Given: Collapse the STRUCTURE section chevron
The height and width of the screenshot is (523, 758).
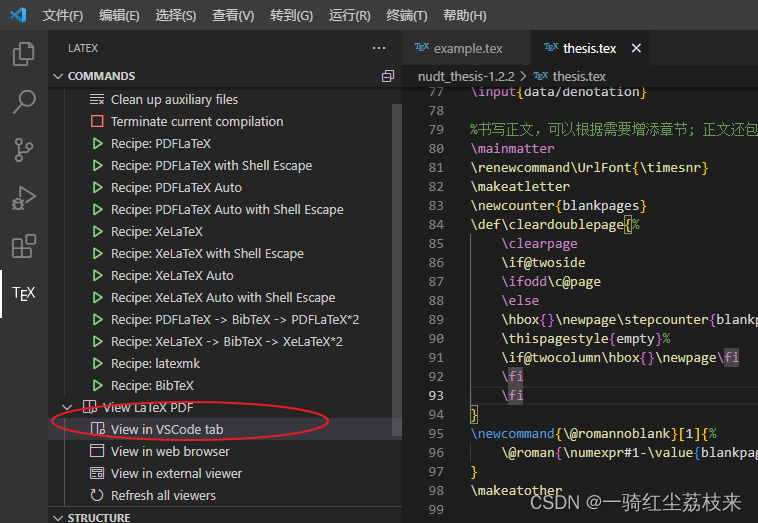Looking at the screenshot, I should [x=58, y=518].
